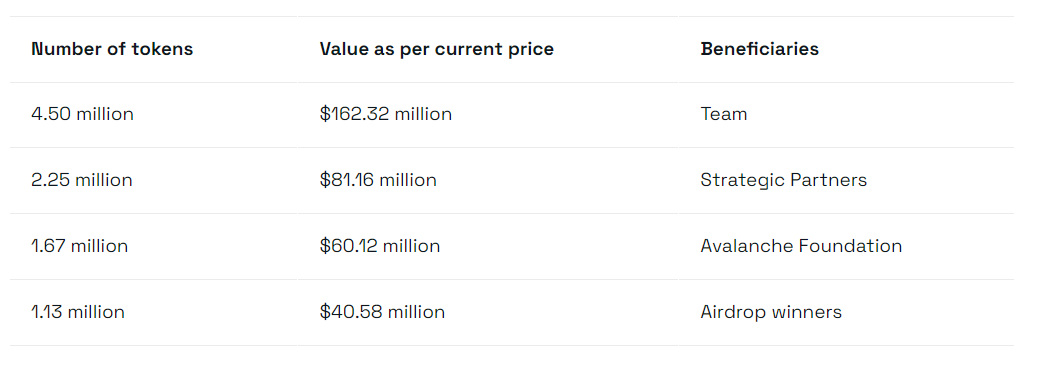Select the '$162.32 million' value cell
Screen dimensions: 1048x369
386,114
